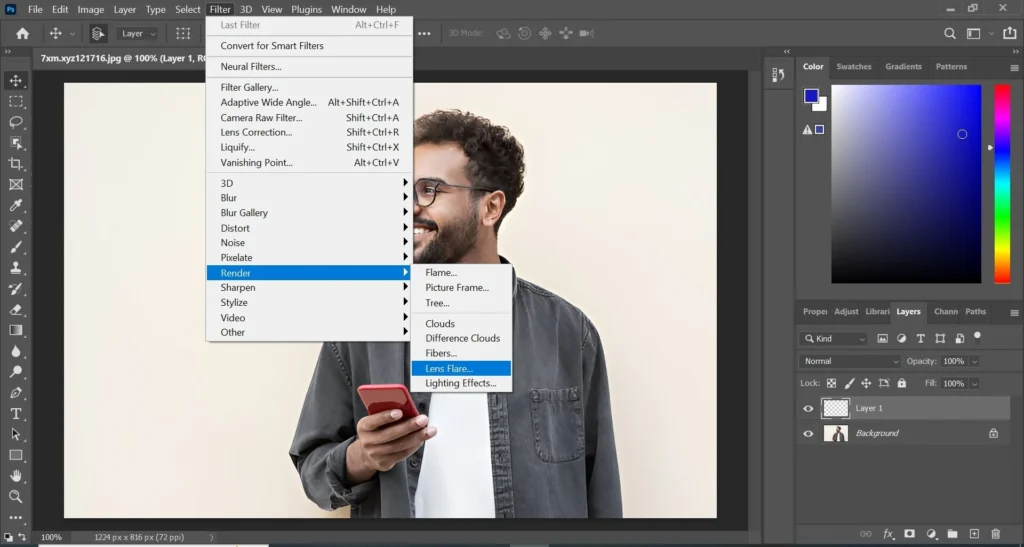Select the Brush tool
The image size is (1024, 547).
(16, 247)
